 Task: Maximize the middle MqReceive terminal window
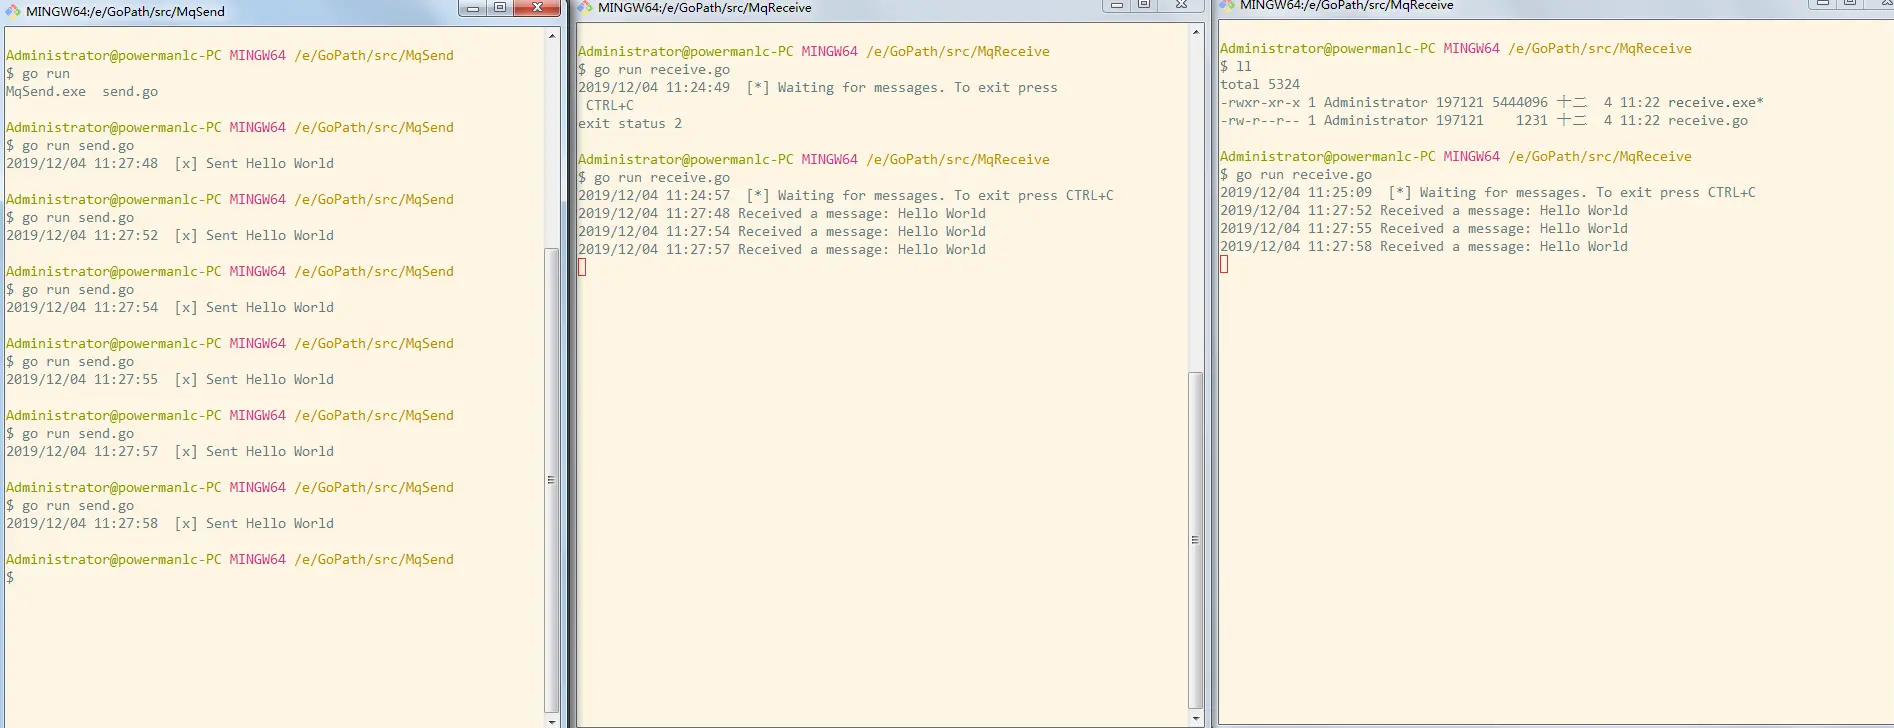click(x=1144, y=5)
